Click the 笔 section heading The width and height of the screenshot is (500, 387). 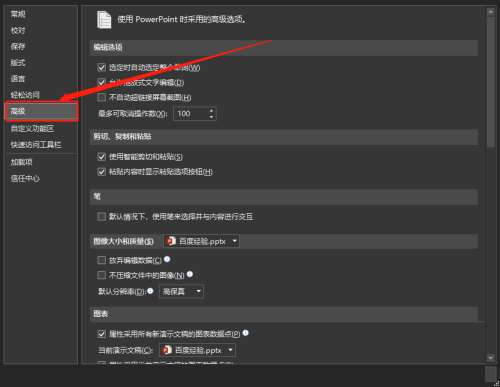click(97, 196)
